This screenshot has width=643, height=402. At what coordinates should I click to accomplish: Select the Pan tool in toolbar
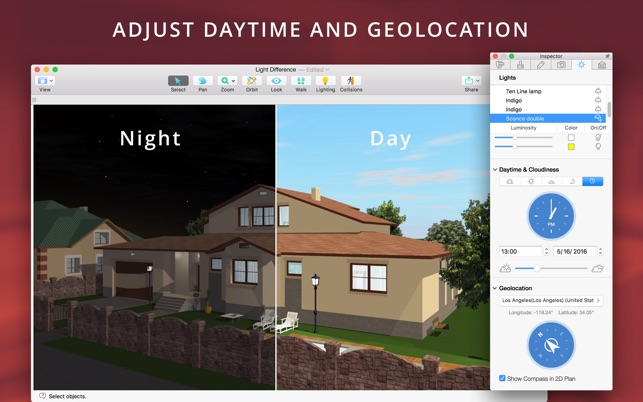[x=202, y=81]
